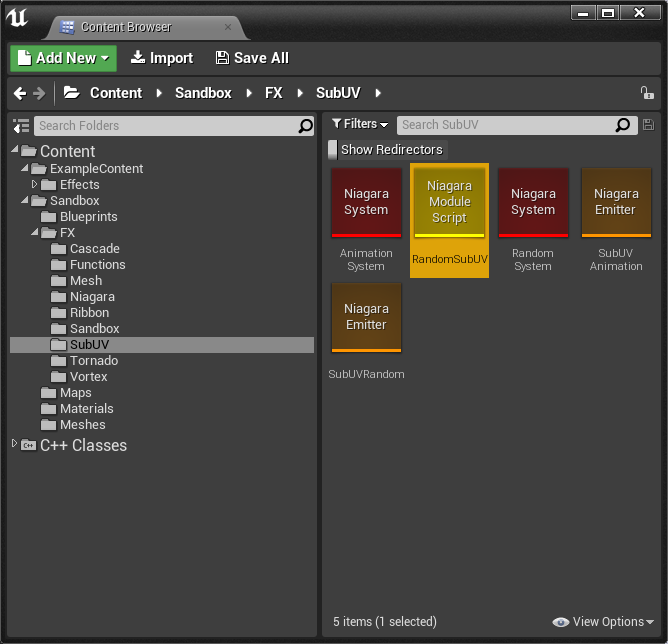Select the Cascade folder icon
The height and width of the screenshot is (644, 668).
coord(58,249)
